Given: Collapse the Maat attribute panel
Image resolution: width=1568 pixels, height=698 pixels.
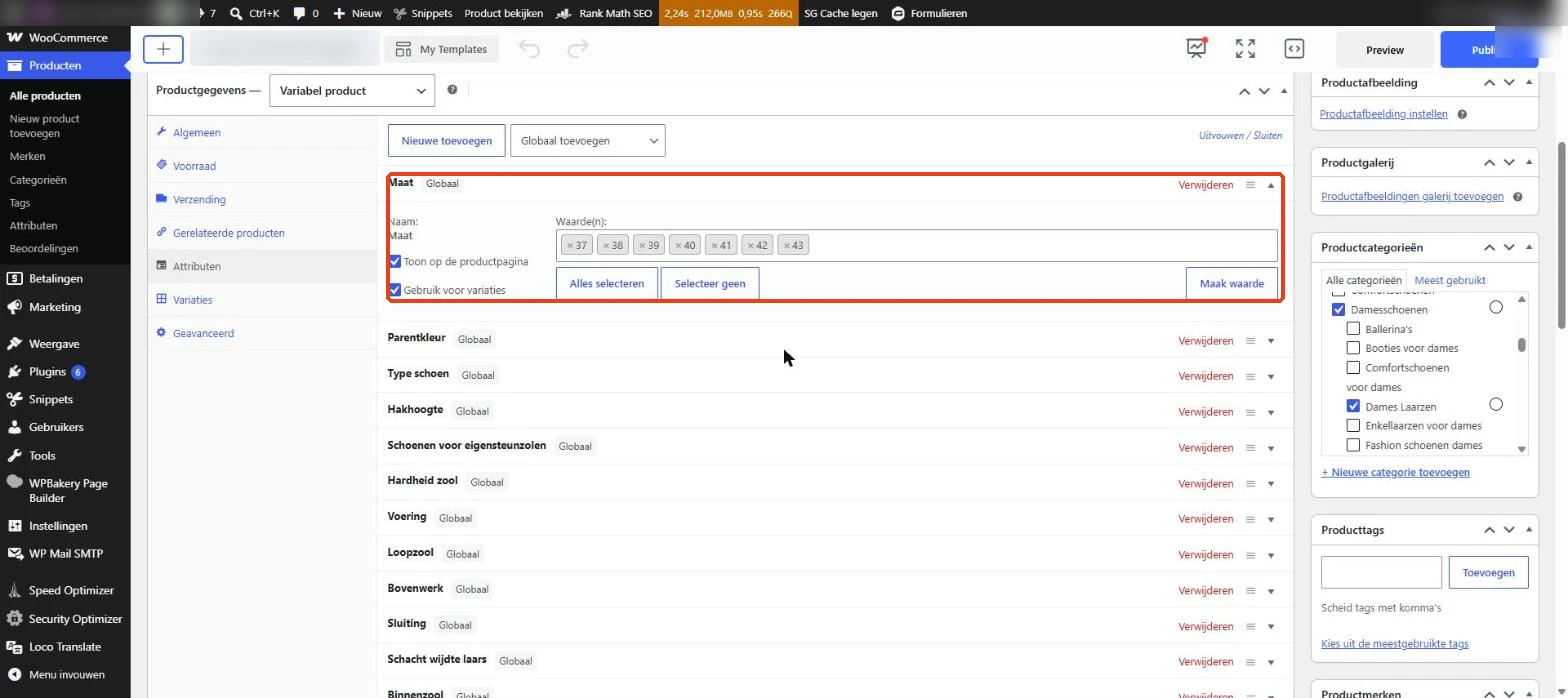Looking at the screenshot, I should [1271, 185].
